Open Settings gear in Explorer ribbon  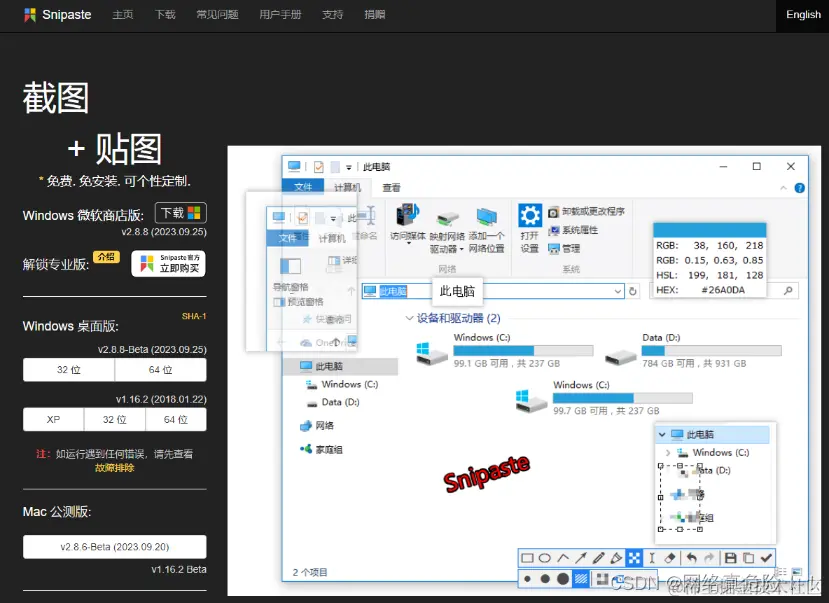pos(529,216)
